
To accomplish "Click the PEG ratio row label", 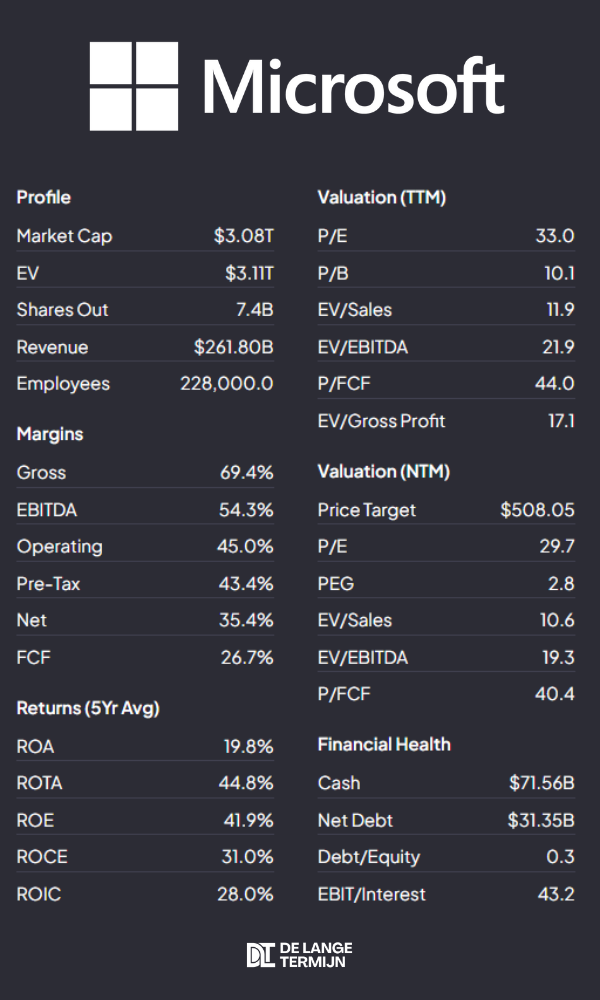I will [x=336, y=584].
